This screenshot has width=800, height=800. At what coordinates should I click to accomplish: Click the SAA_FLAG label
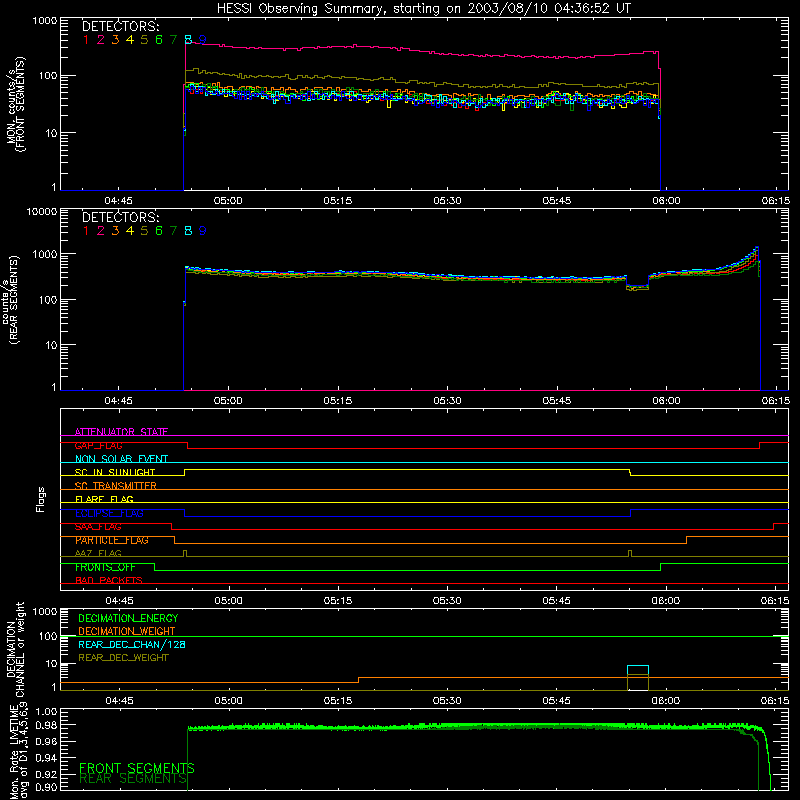tap(98, 527)
